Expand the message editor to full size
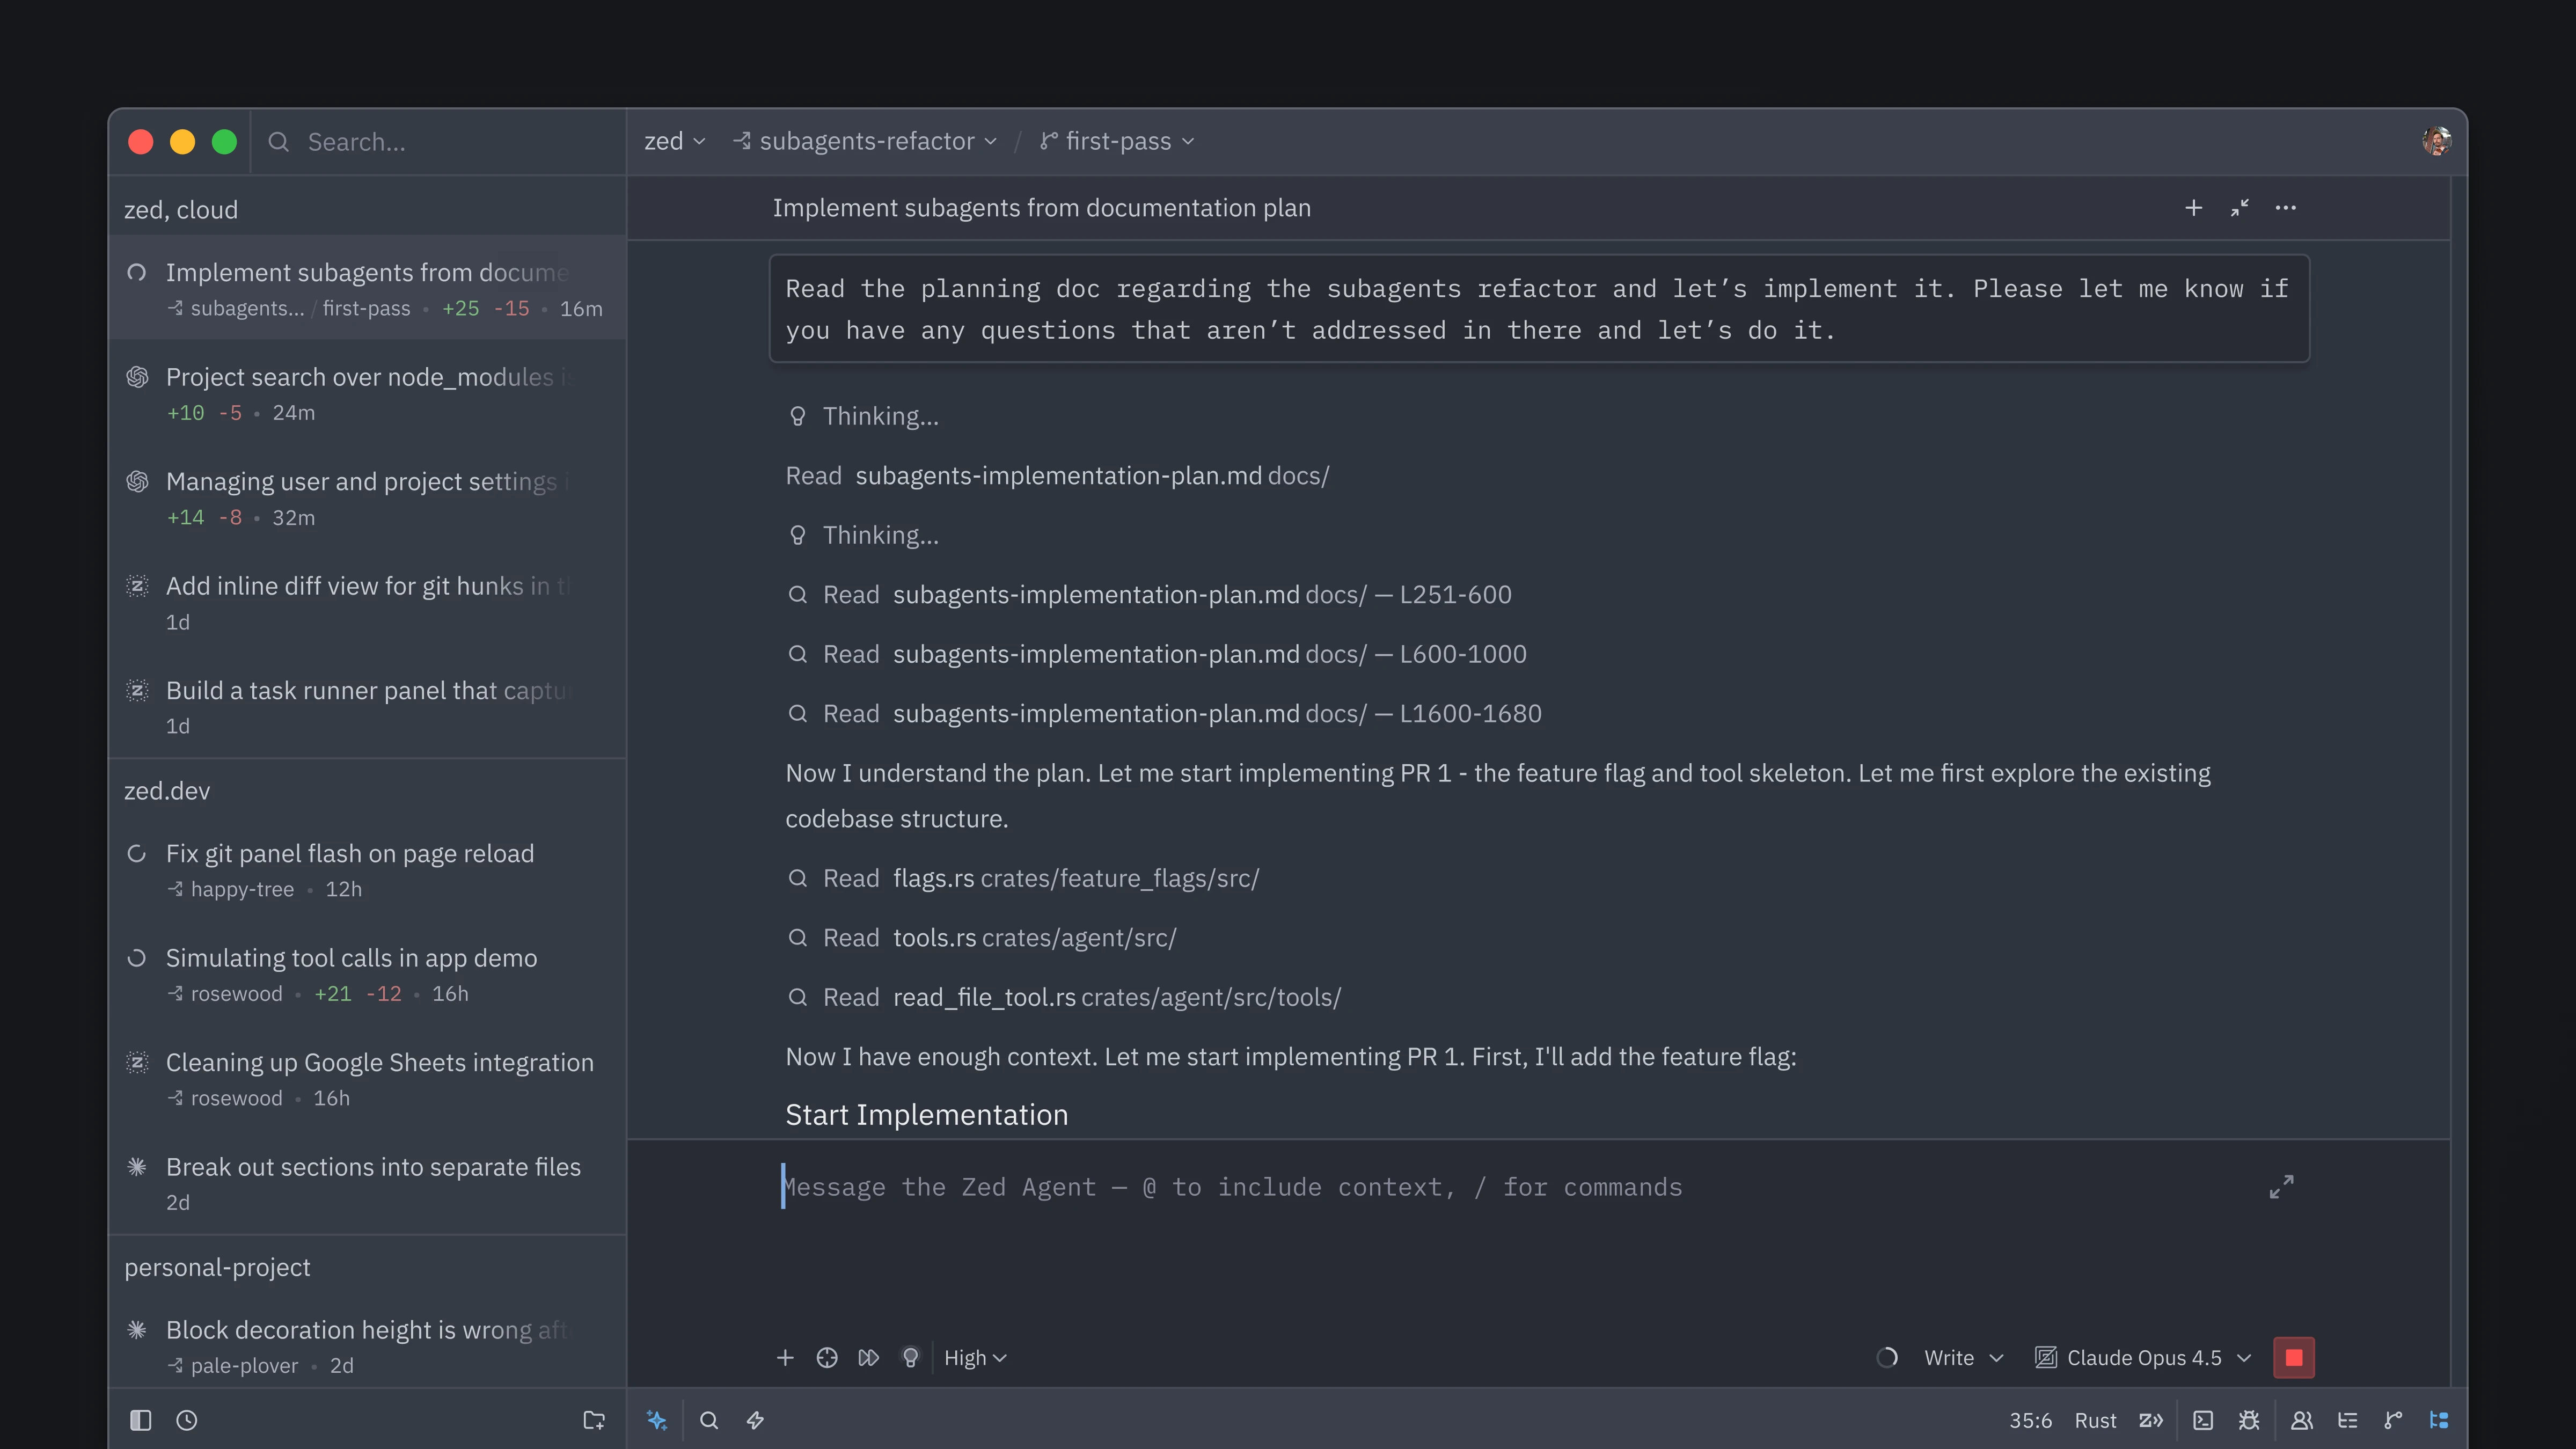 point(2281,1187)
